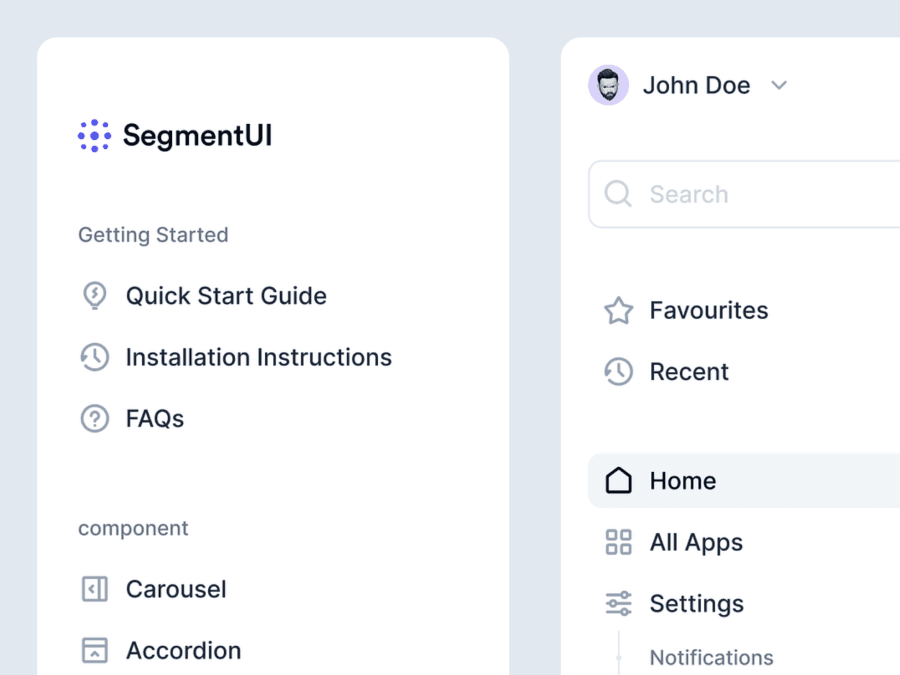Type in the Search input field

pyautogui.click(x=770, y=194)
